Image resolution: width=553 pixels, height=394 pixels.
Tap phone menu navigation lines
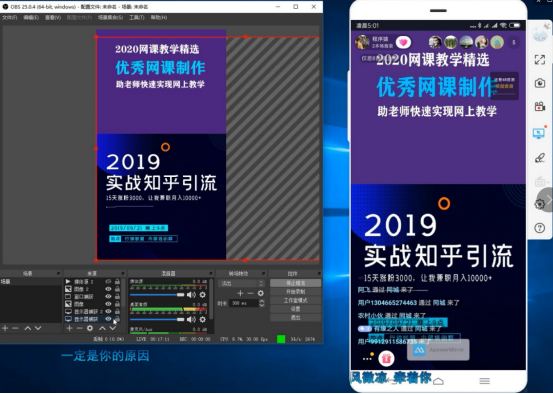[x=485, y=381]
